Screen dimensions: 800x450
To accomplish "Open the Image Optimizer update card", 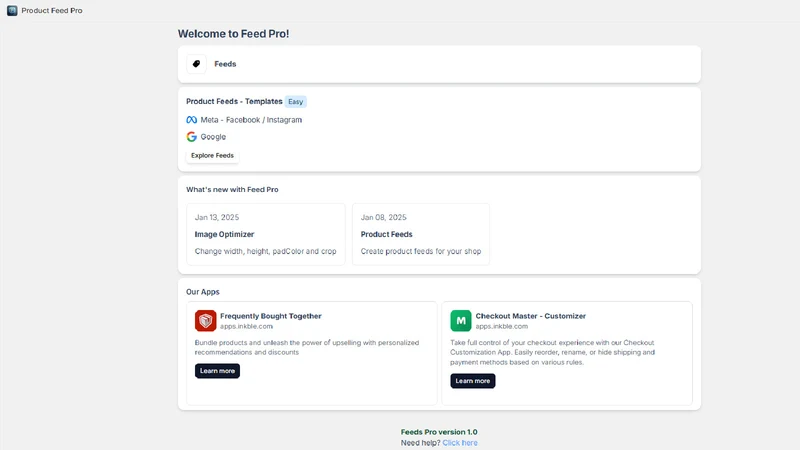I will point(266,234).
